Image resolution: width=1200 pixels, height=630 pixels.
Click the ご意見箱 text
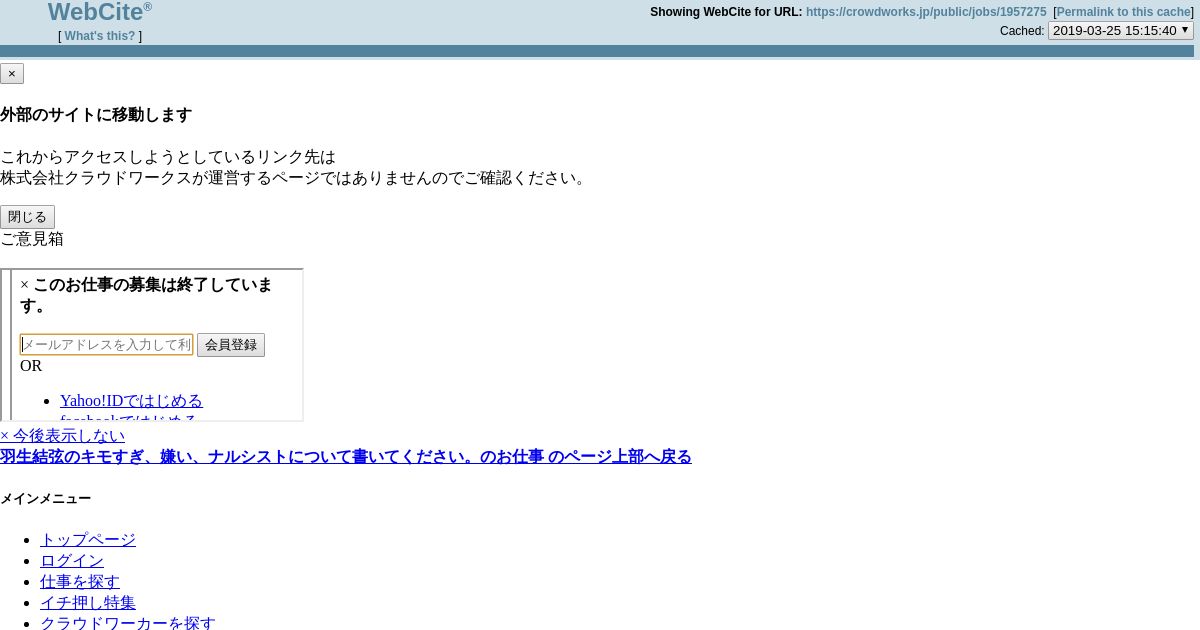coord(32,239)
